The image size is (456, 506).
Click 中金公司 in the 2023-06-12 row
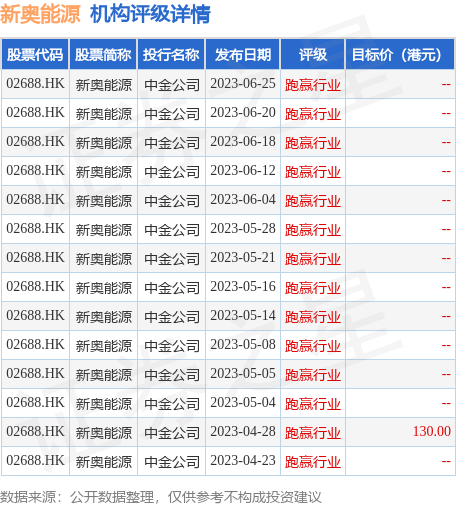(172, 172)
